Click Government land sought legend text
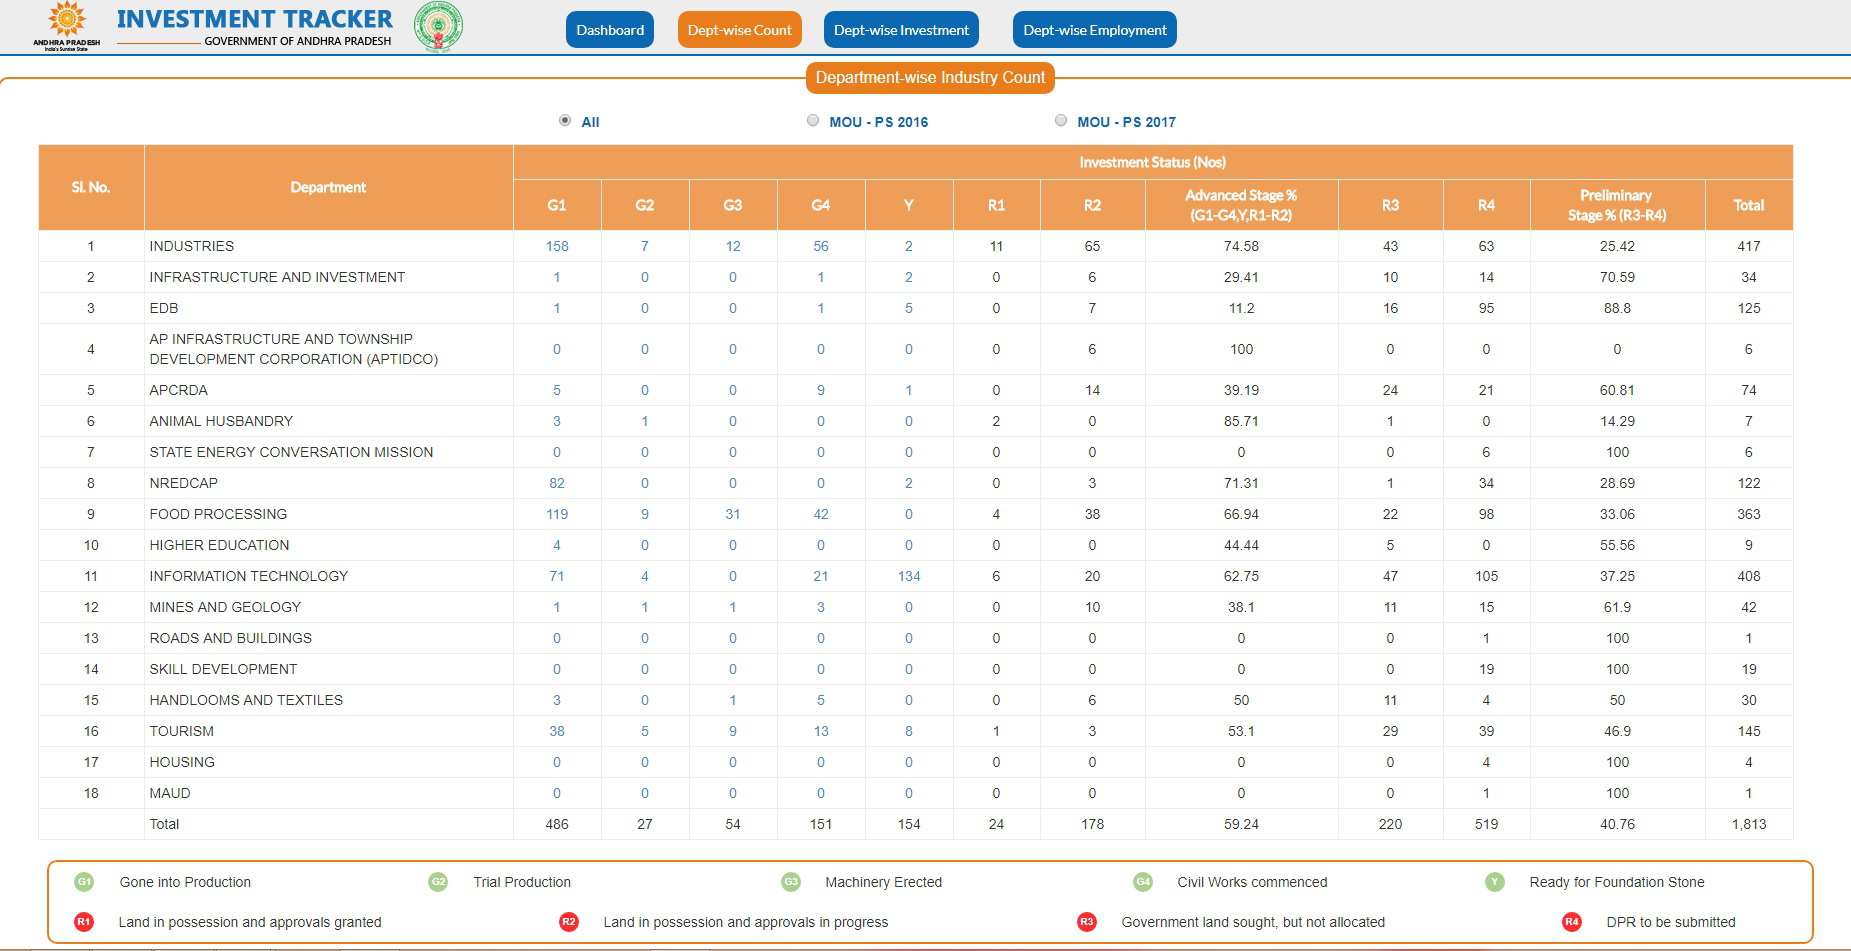This screenshot has height=951, width=1851. [x=1253, y=922]
